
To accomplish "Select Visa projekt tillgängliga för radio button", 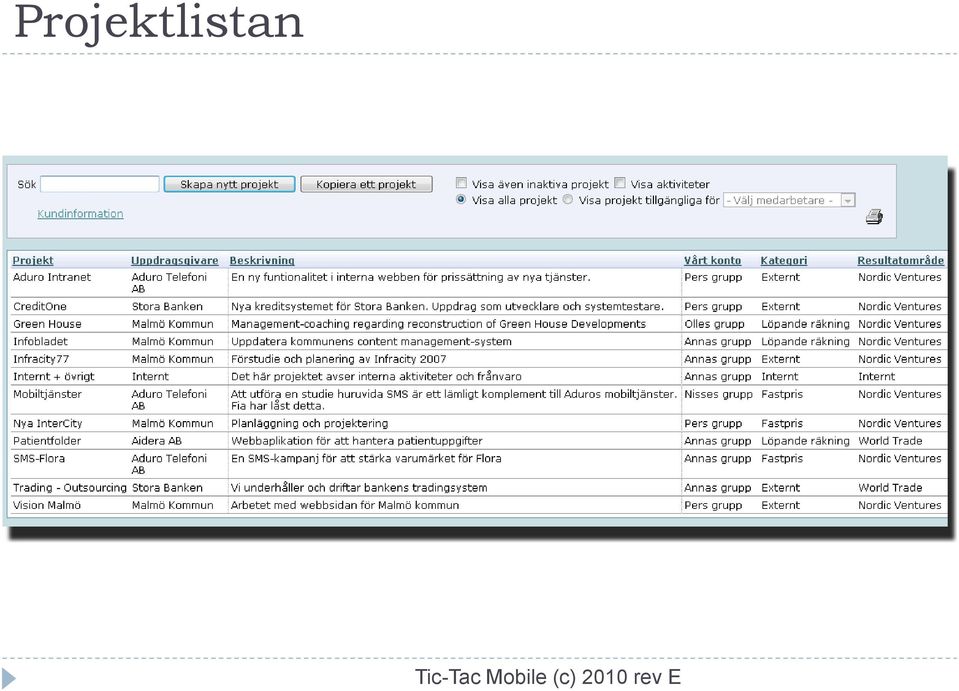I will [x=568, y=199].
